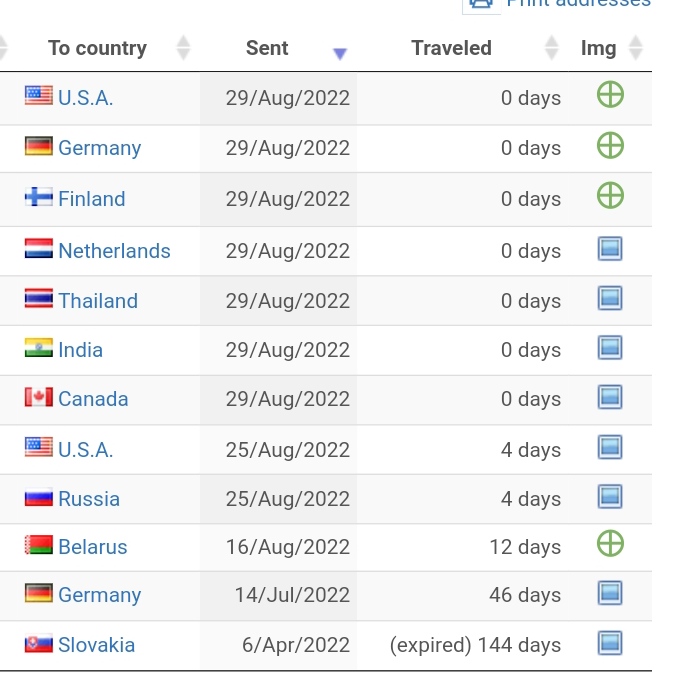Sort the table by Traveled column arrows
Viewport: 682px width, 675px height.
552,47
